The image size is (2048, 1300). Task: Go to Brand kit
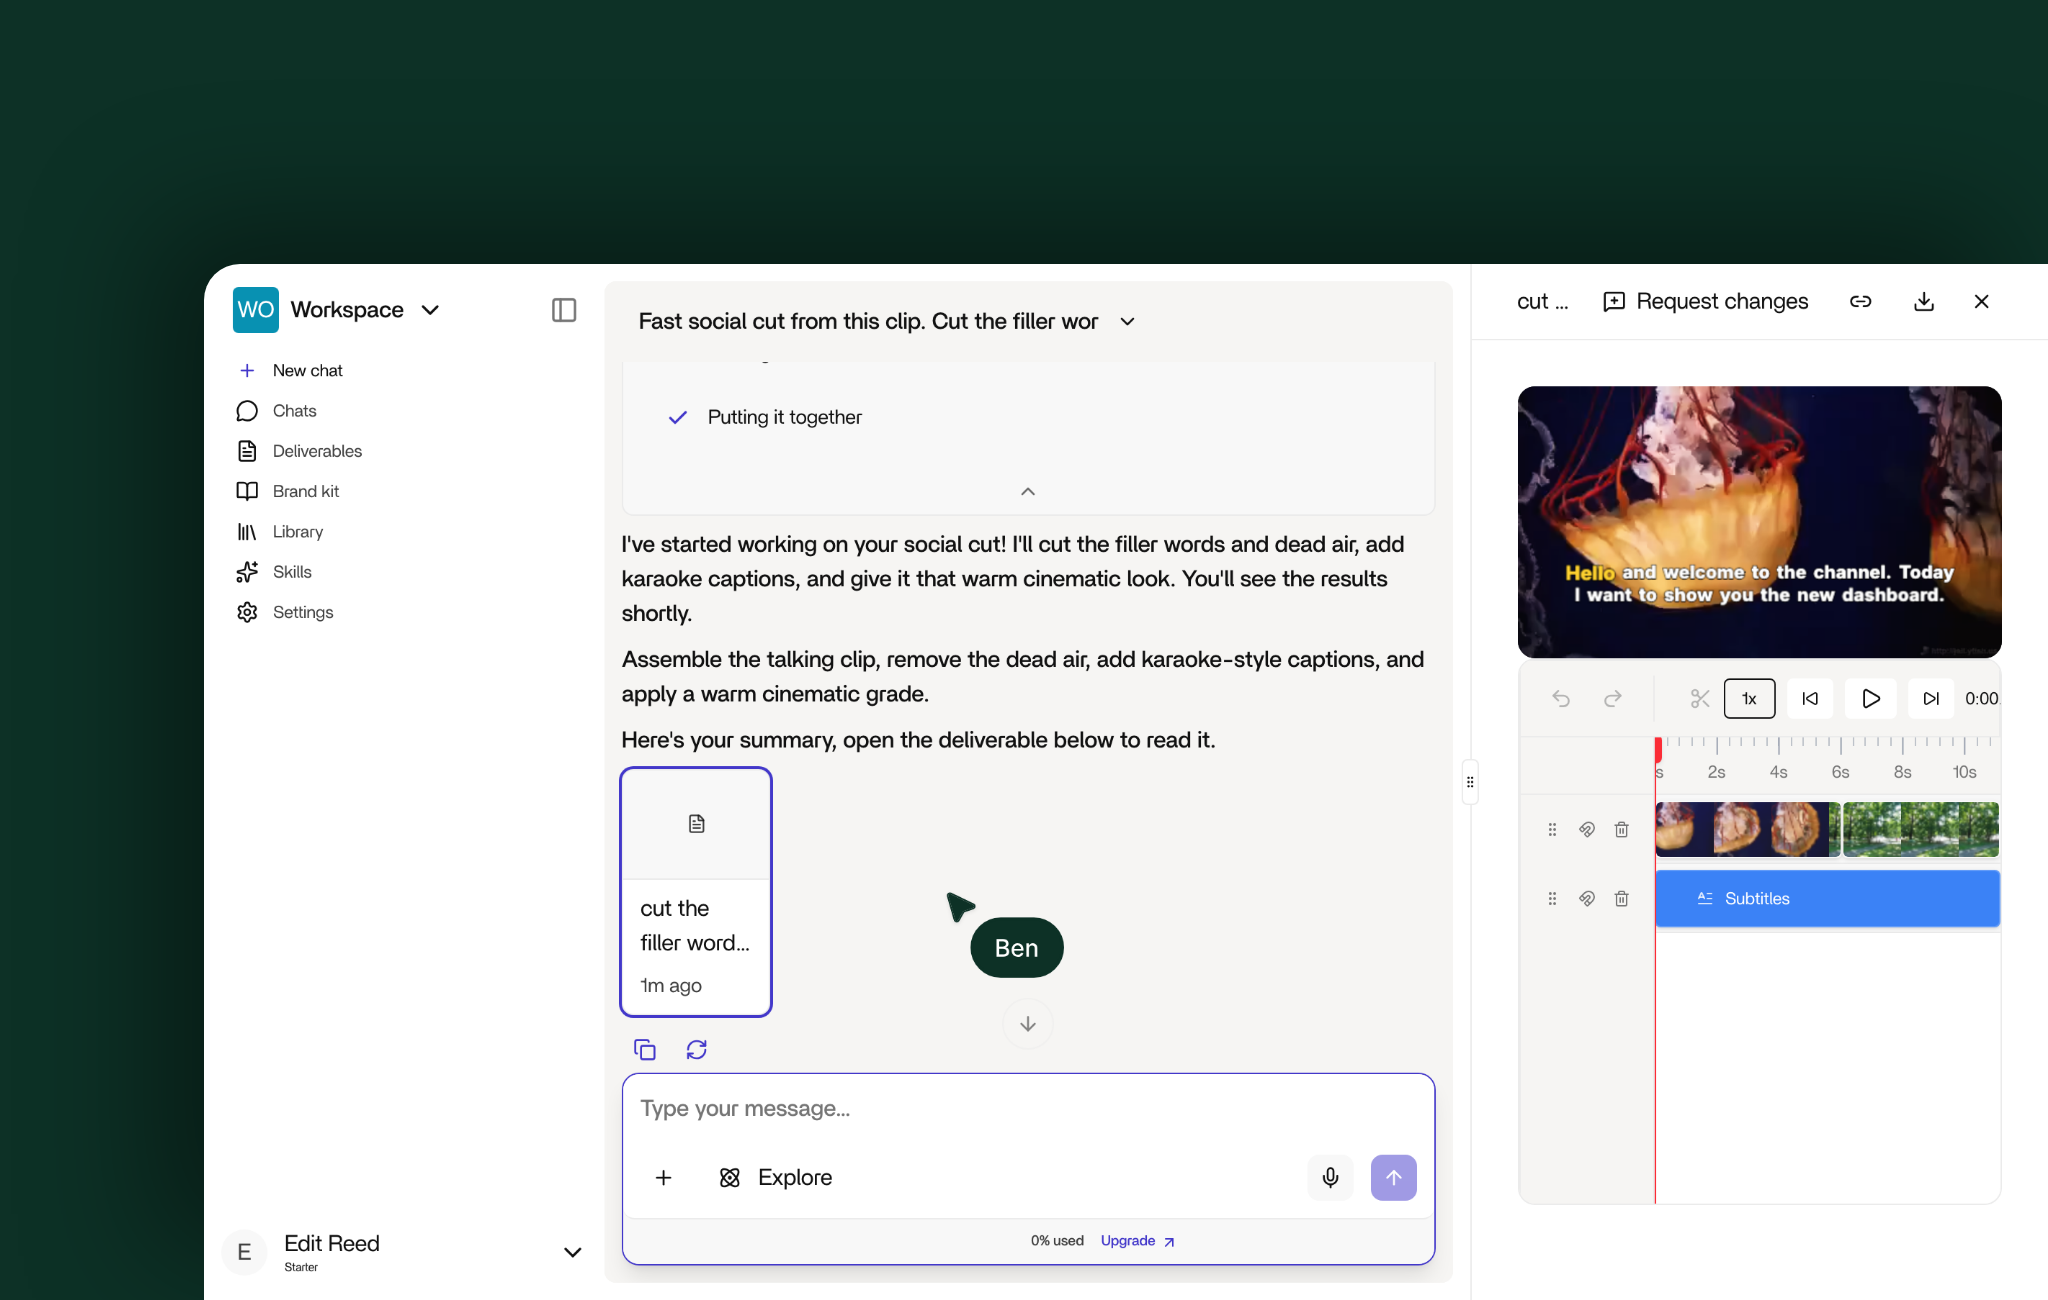coord(288,491)
